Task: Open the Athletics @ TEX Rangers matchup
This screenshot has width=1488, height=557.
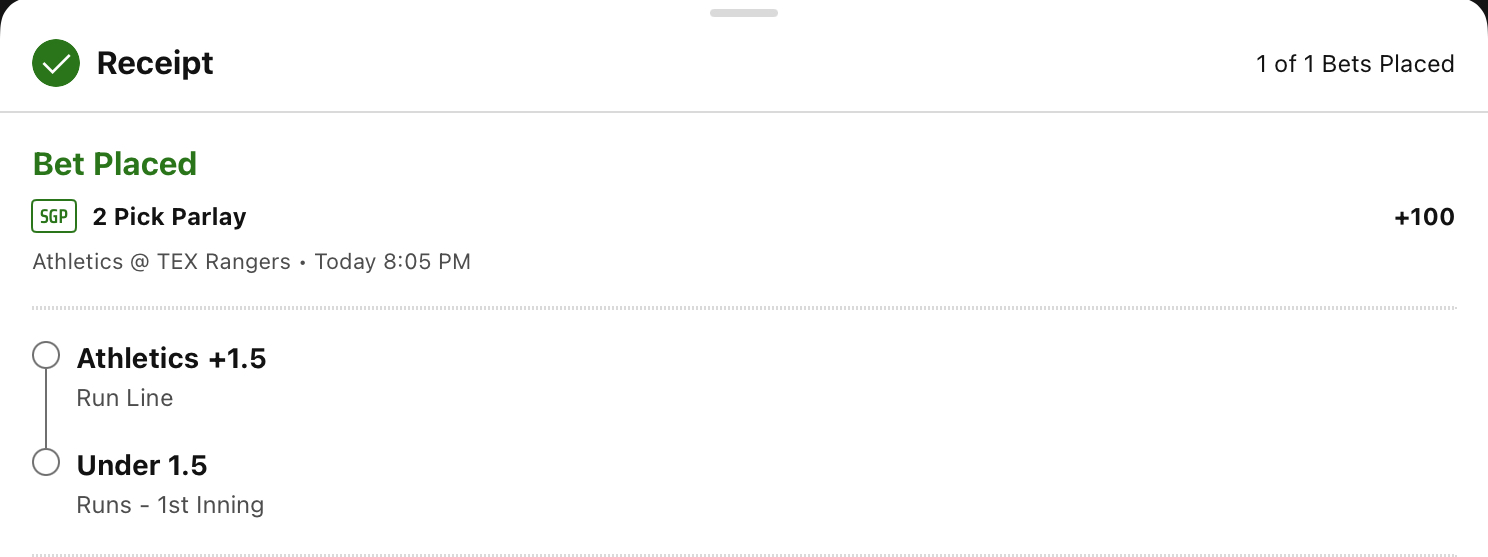Action: 161,262
